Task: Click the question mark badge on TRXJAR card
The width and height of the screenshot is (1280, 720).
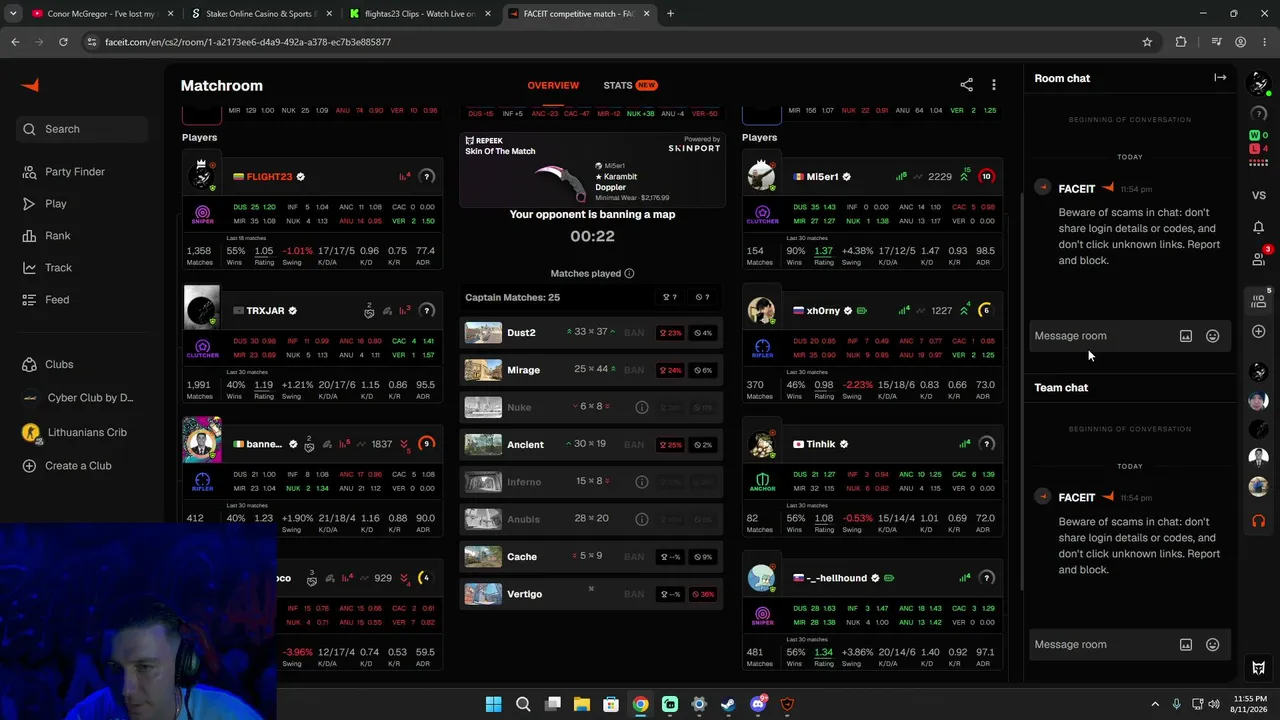Action: (427, 311)
